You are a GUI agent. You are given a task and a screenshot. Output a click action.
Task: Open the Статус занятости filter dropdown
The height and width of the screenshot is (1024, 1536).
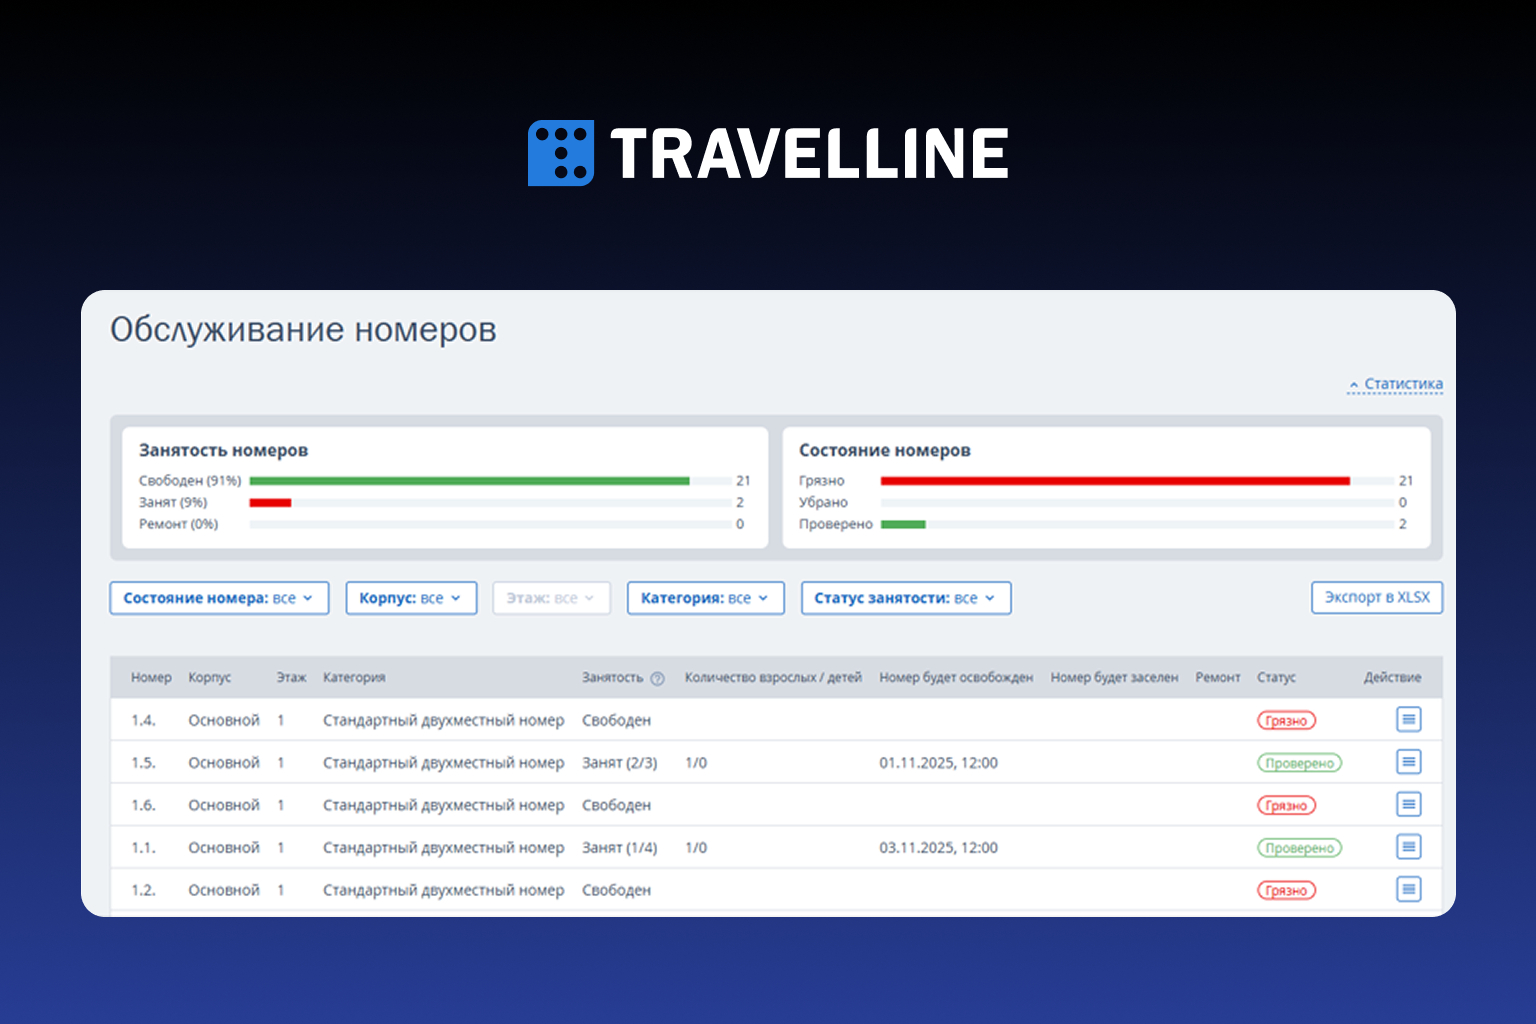(x=906, y=598)
